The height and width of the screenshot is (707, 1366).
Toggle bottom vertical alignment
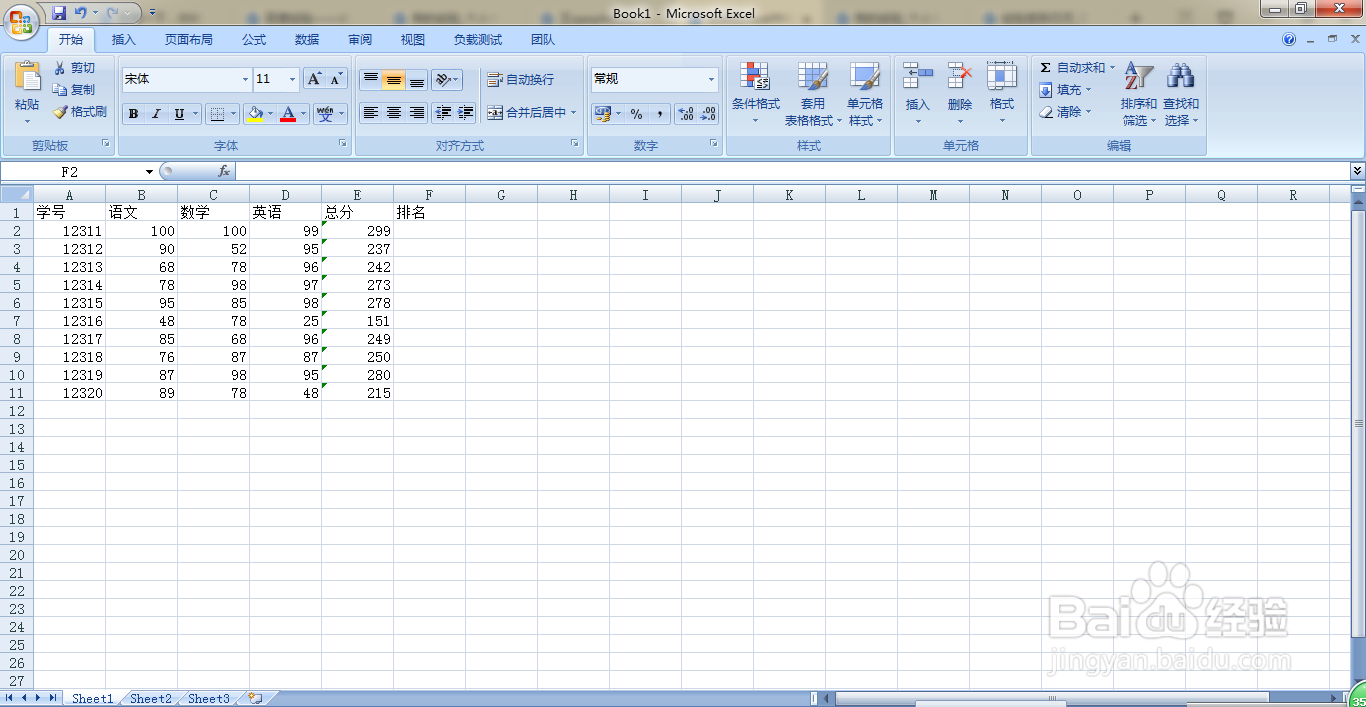coord(417,80)
